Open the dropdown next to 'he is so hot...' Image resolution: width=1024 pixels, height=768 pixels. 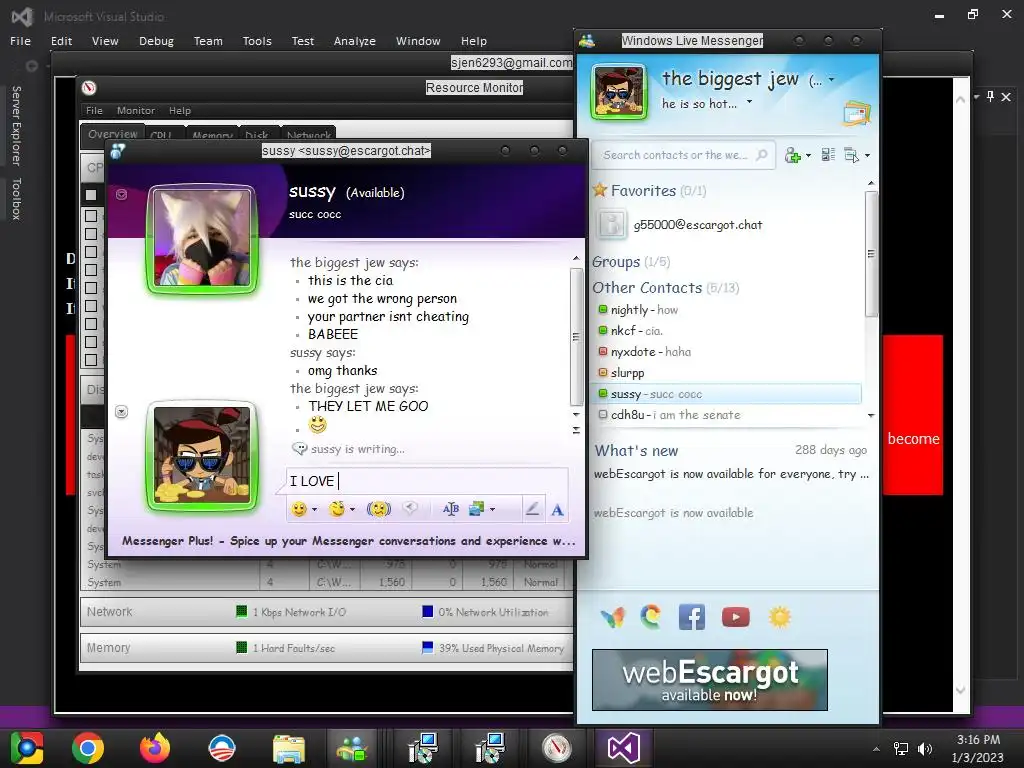tap(750, 102)
